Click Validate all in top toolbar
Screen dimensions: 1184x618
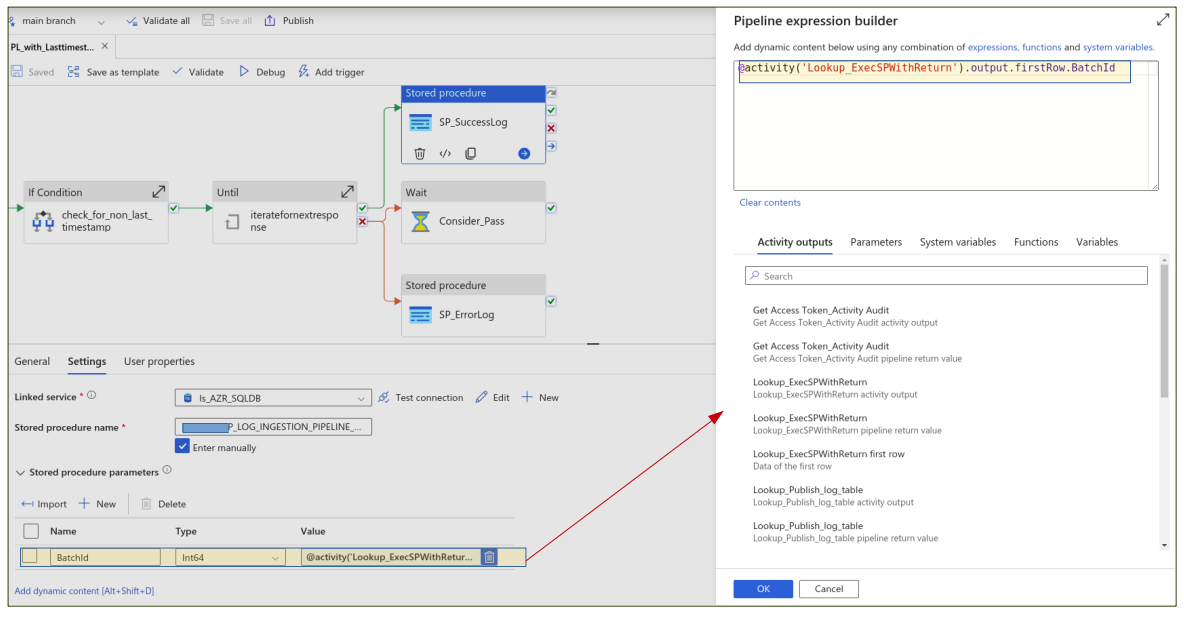click(x=158, y=20)
